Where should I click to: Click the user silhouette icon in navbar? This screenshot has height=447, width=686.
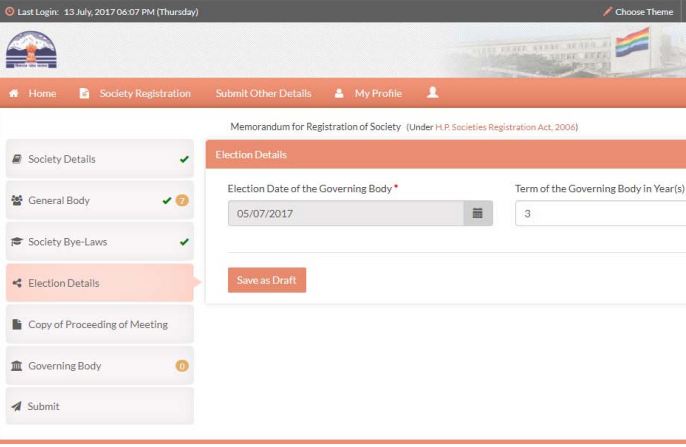(x=433, y=92)
